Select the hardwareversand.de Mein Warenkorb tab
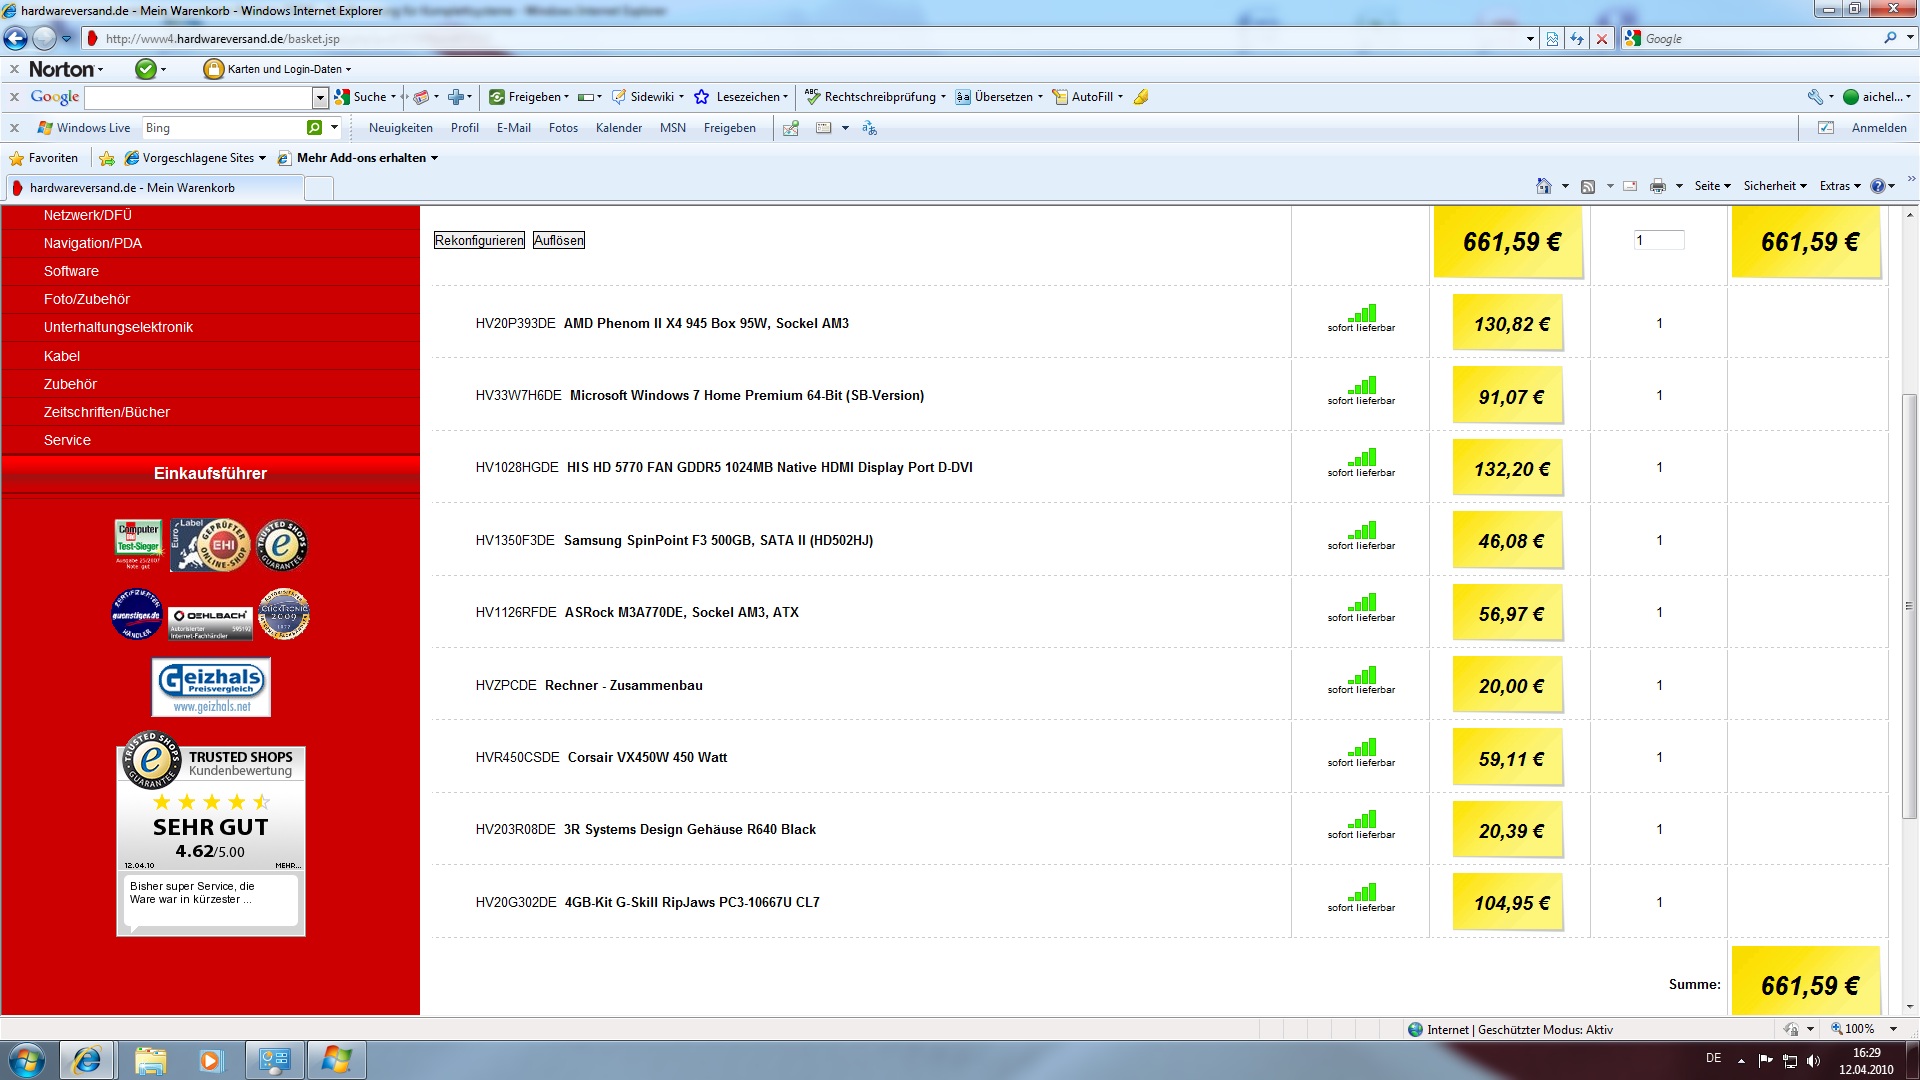The image size is (1920, 1080). [152, 188]
